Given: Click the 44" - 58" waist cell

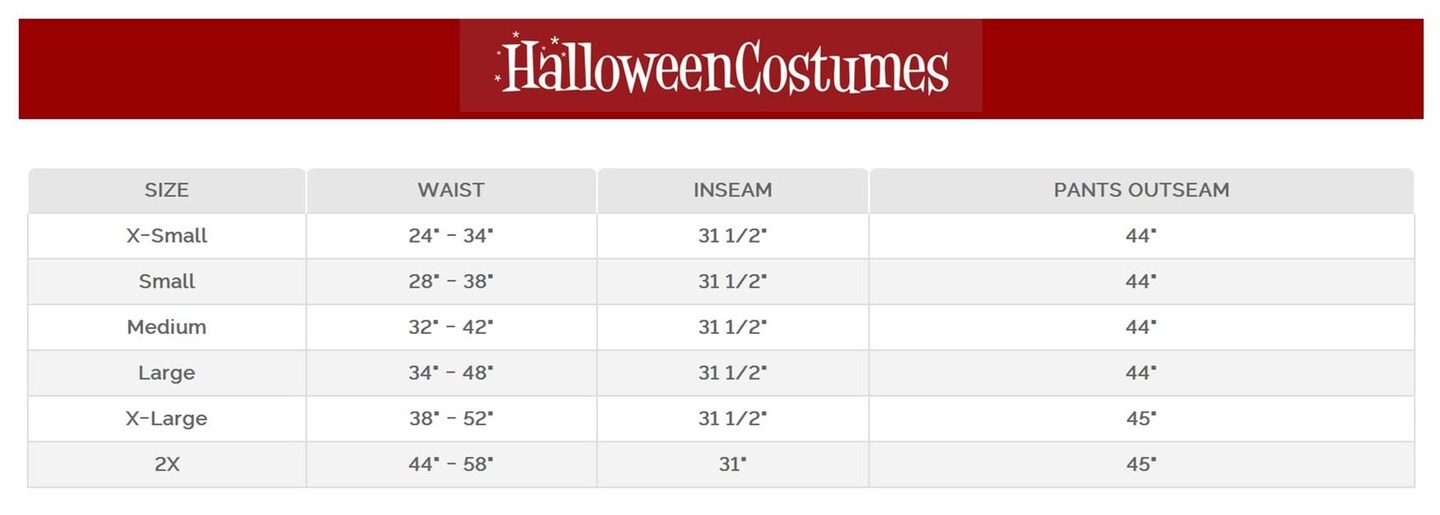Looking at the screenshot, I should click(x=451, y=465).
